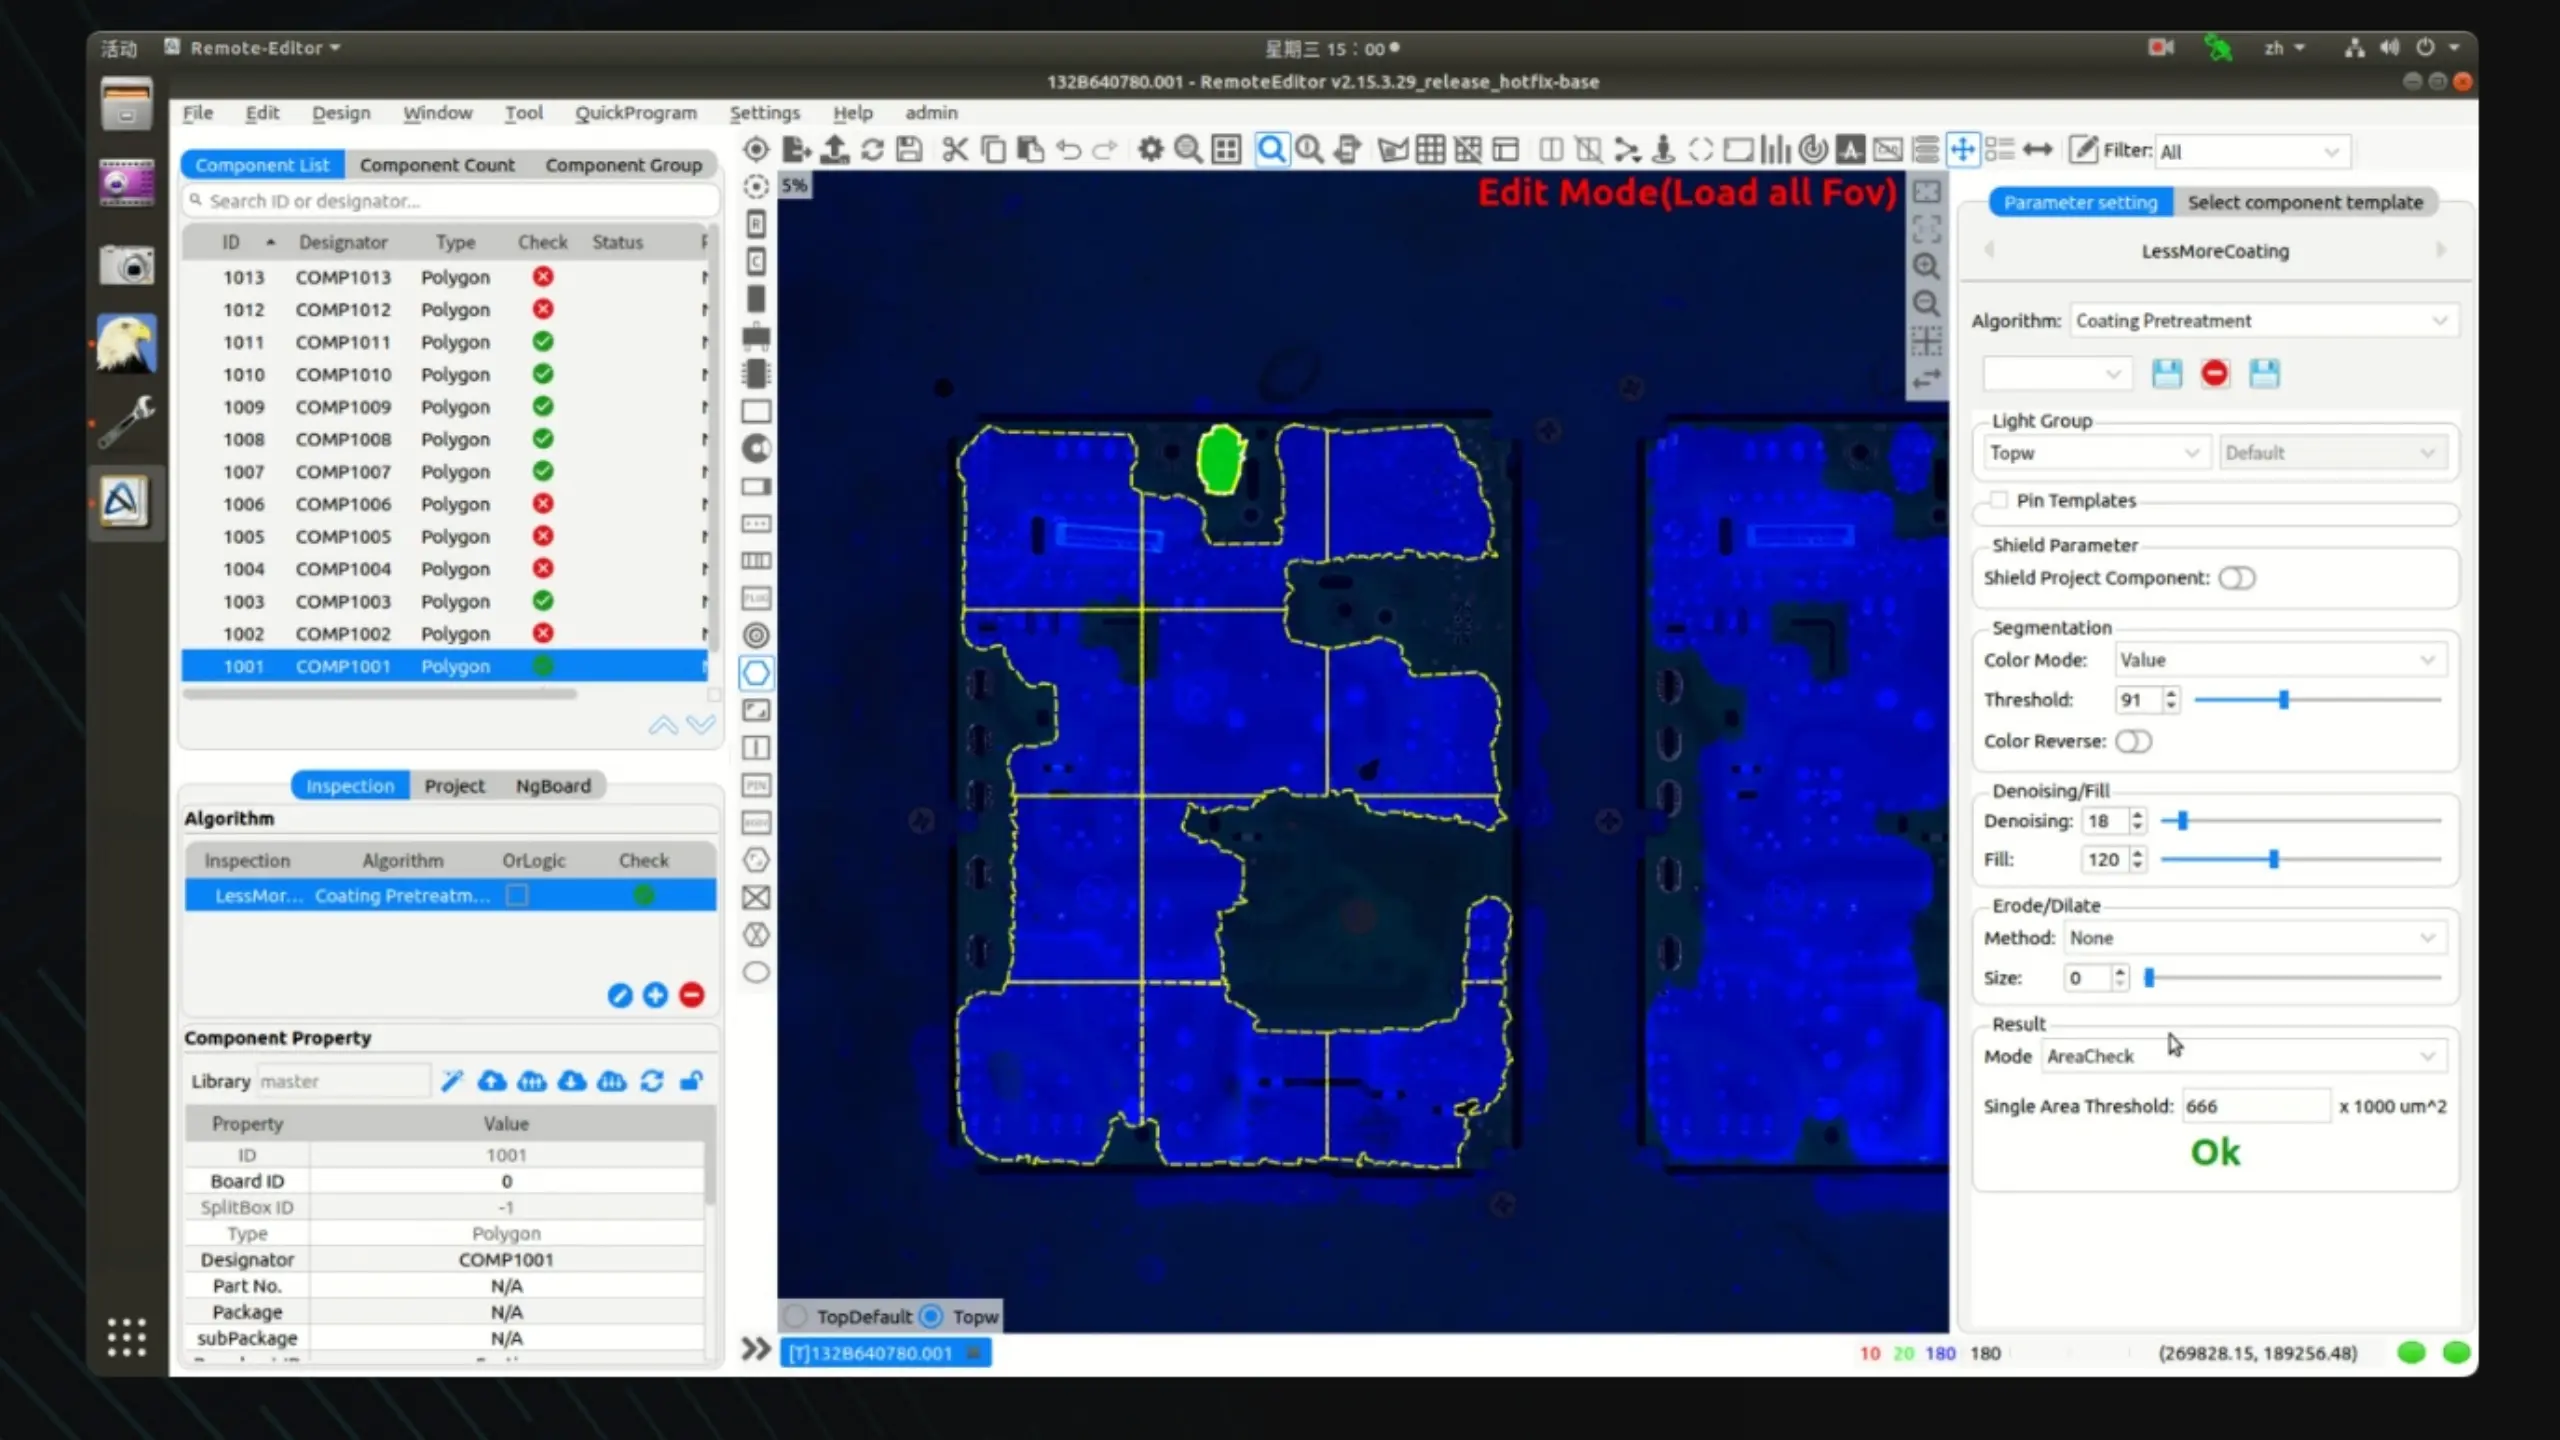Select the polygon shape tool in vertical toolbar
Image resolution: width=2560 pixels, height=1440 pixels.
(x=756, y=673)
